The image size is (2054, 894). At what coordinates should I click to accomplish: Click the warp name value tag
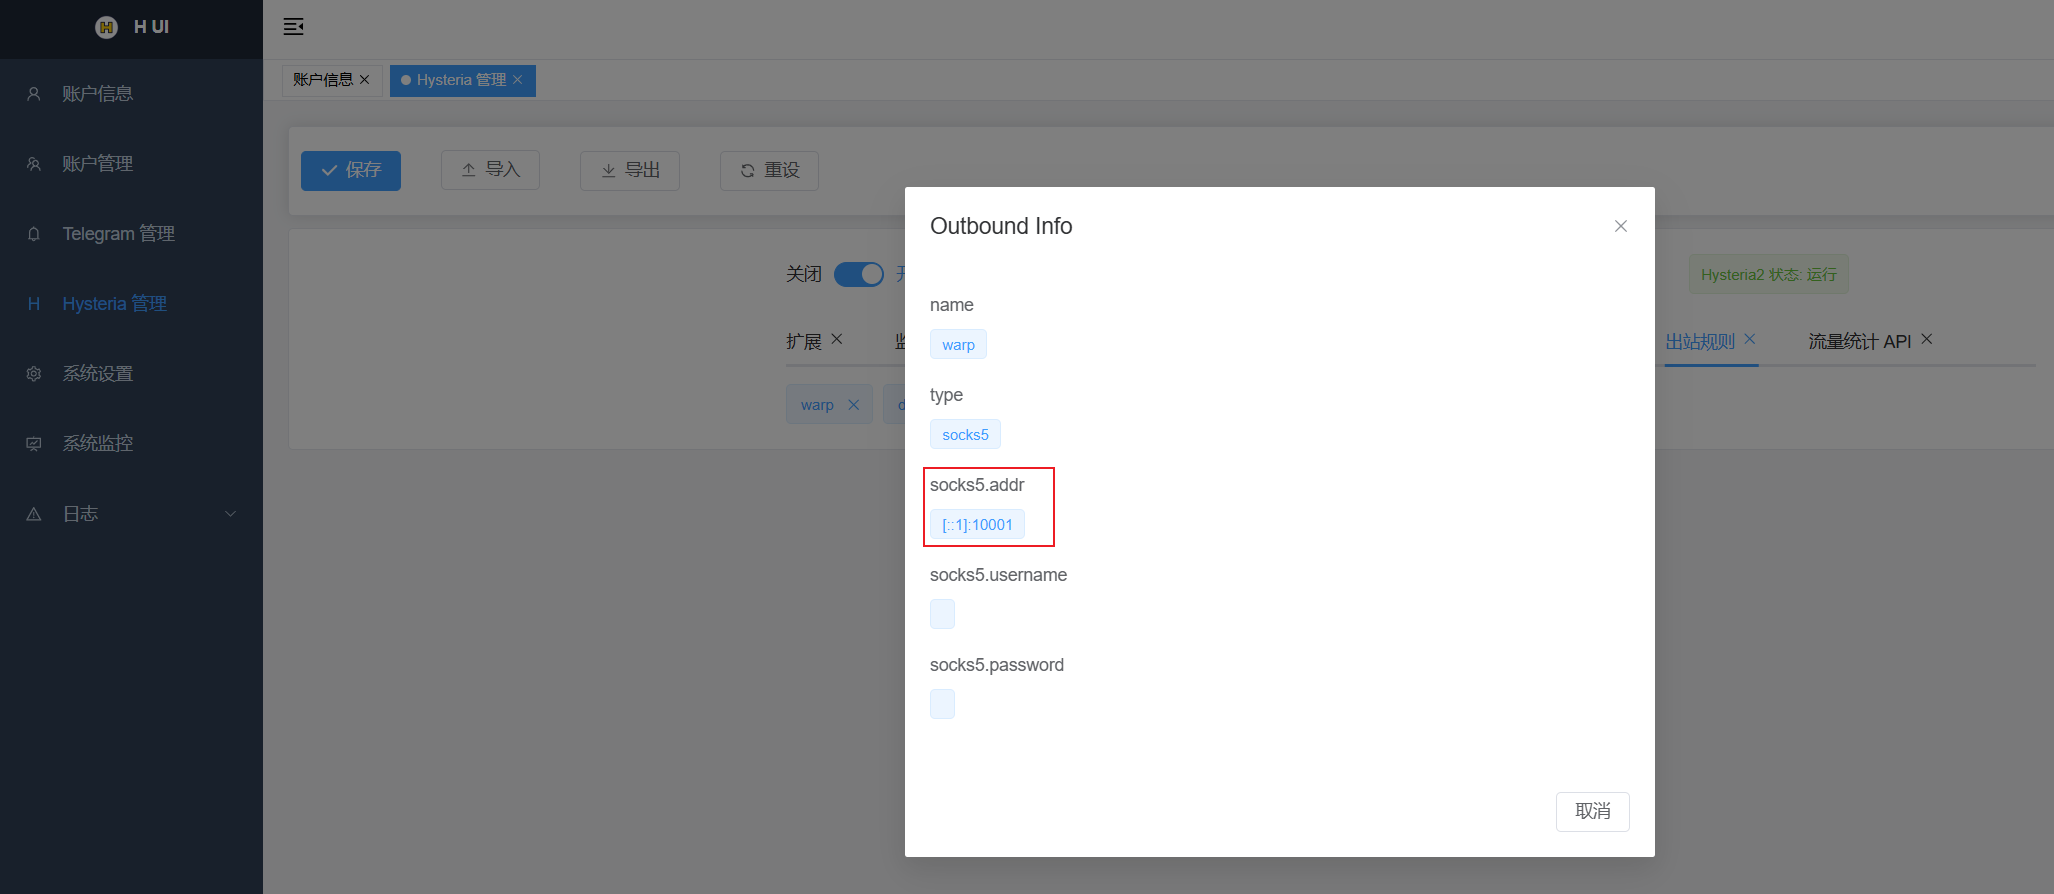pyautogui.click(x=958, y=345)
